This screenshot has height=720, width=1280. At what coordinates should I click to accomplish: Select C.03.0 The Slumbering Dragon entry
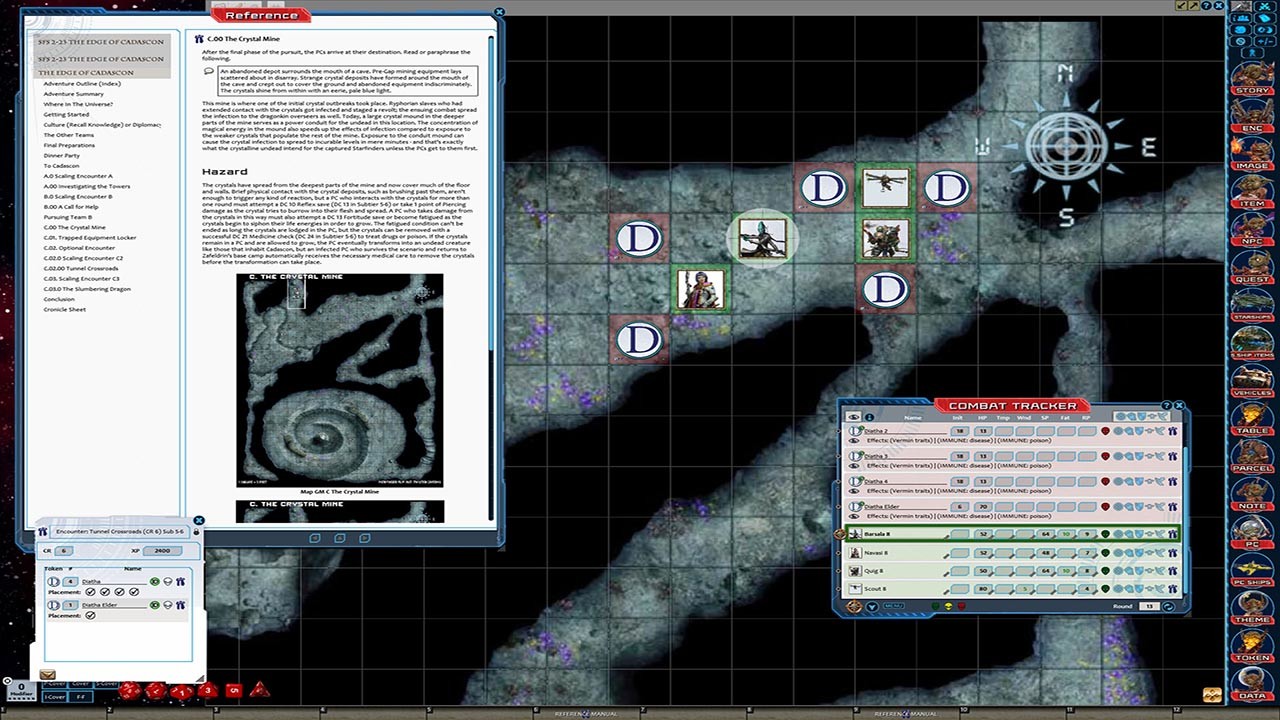pyautogui.click(x=86, y=289)
